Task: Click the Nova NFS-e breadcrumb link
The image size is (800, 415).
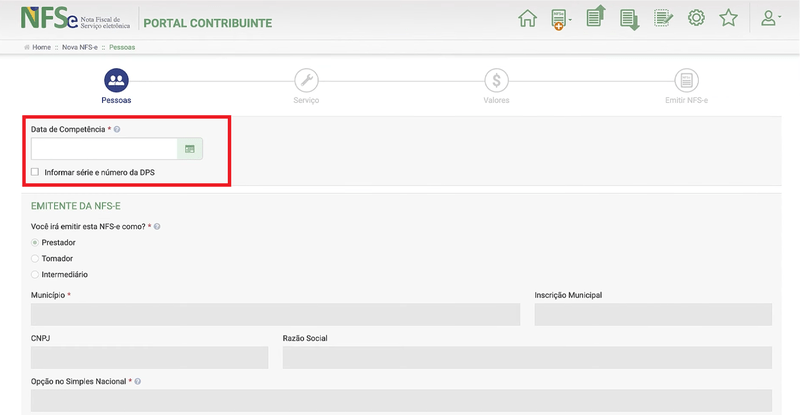Action: click(79, 47)
